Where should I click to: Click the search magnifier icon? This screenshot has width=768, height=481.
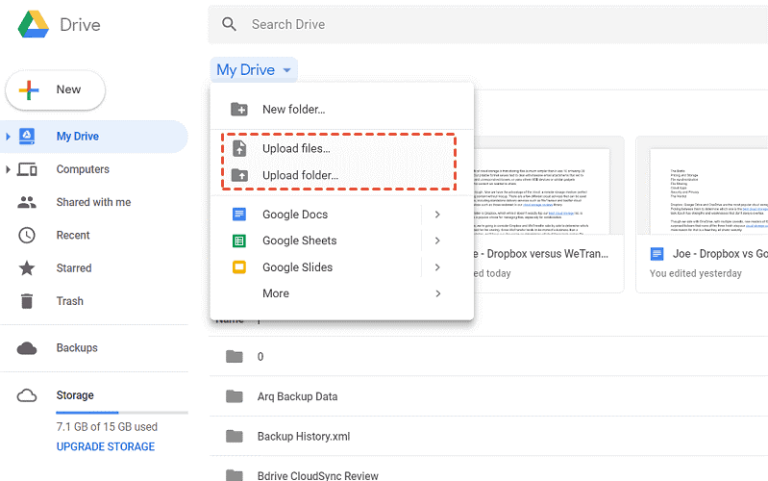coord(229,24)
